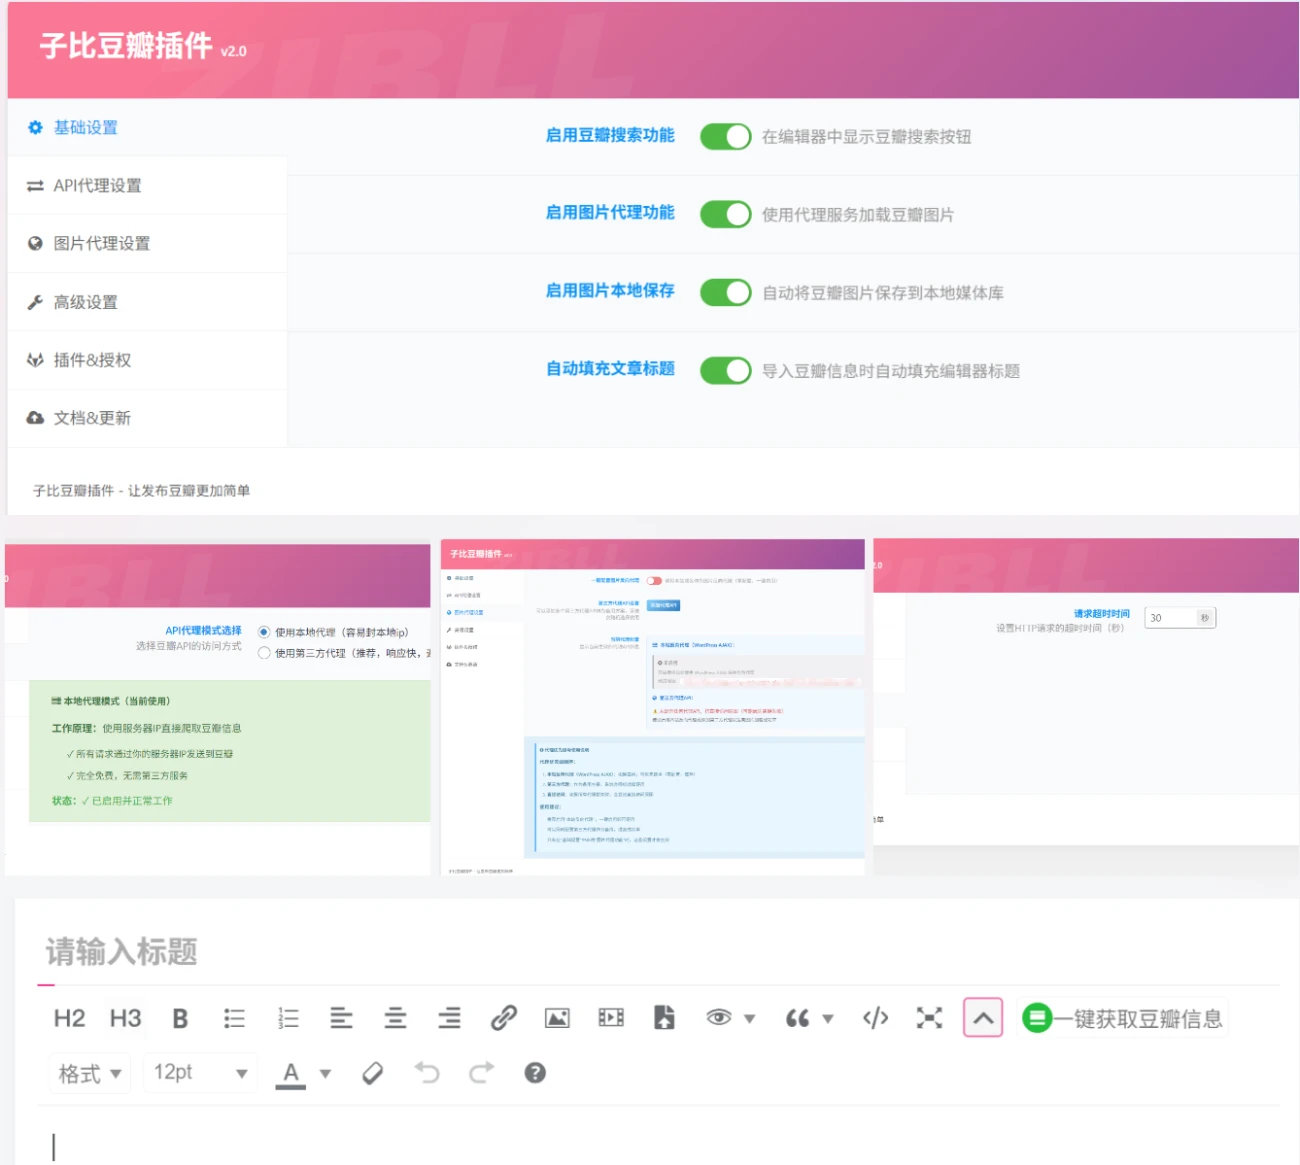Click the 一键获取豆瓣信息 button

point(1122,1017)
